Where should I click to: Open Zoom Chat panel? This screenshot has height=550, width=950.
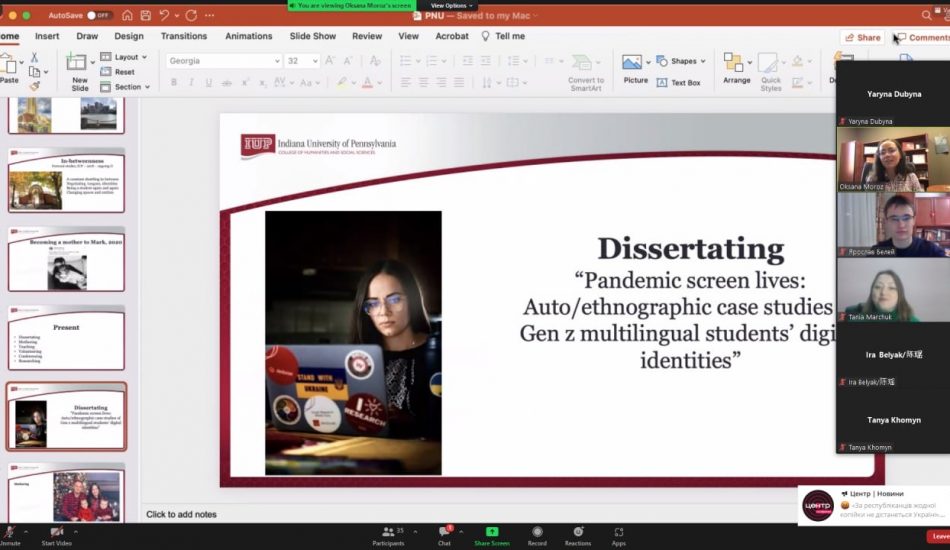point(444,534)
